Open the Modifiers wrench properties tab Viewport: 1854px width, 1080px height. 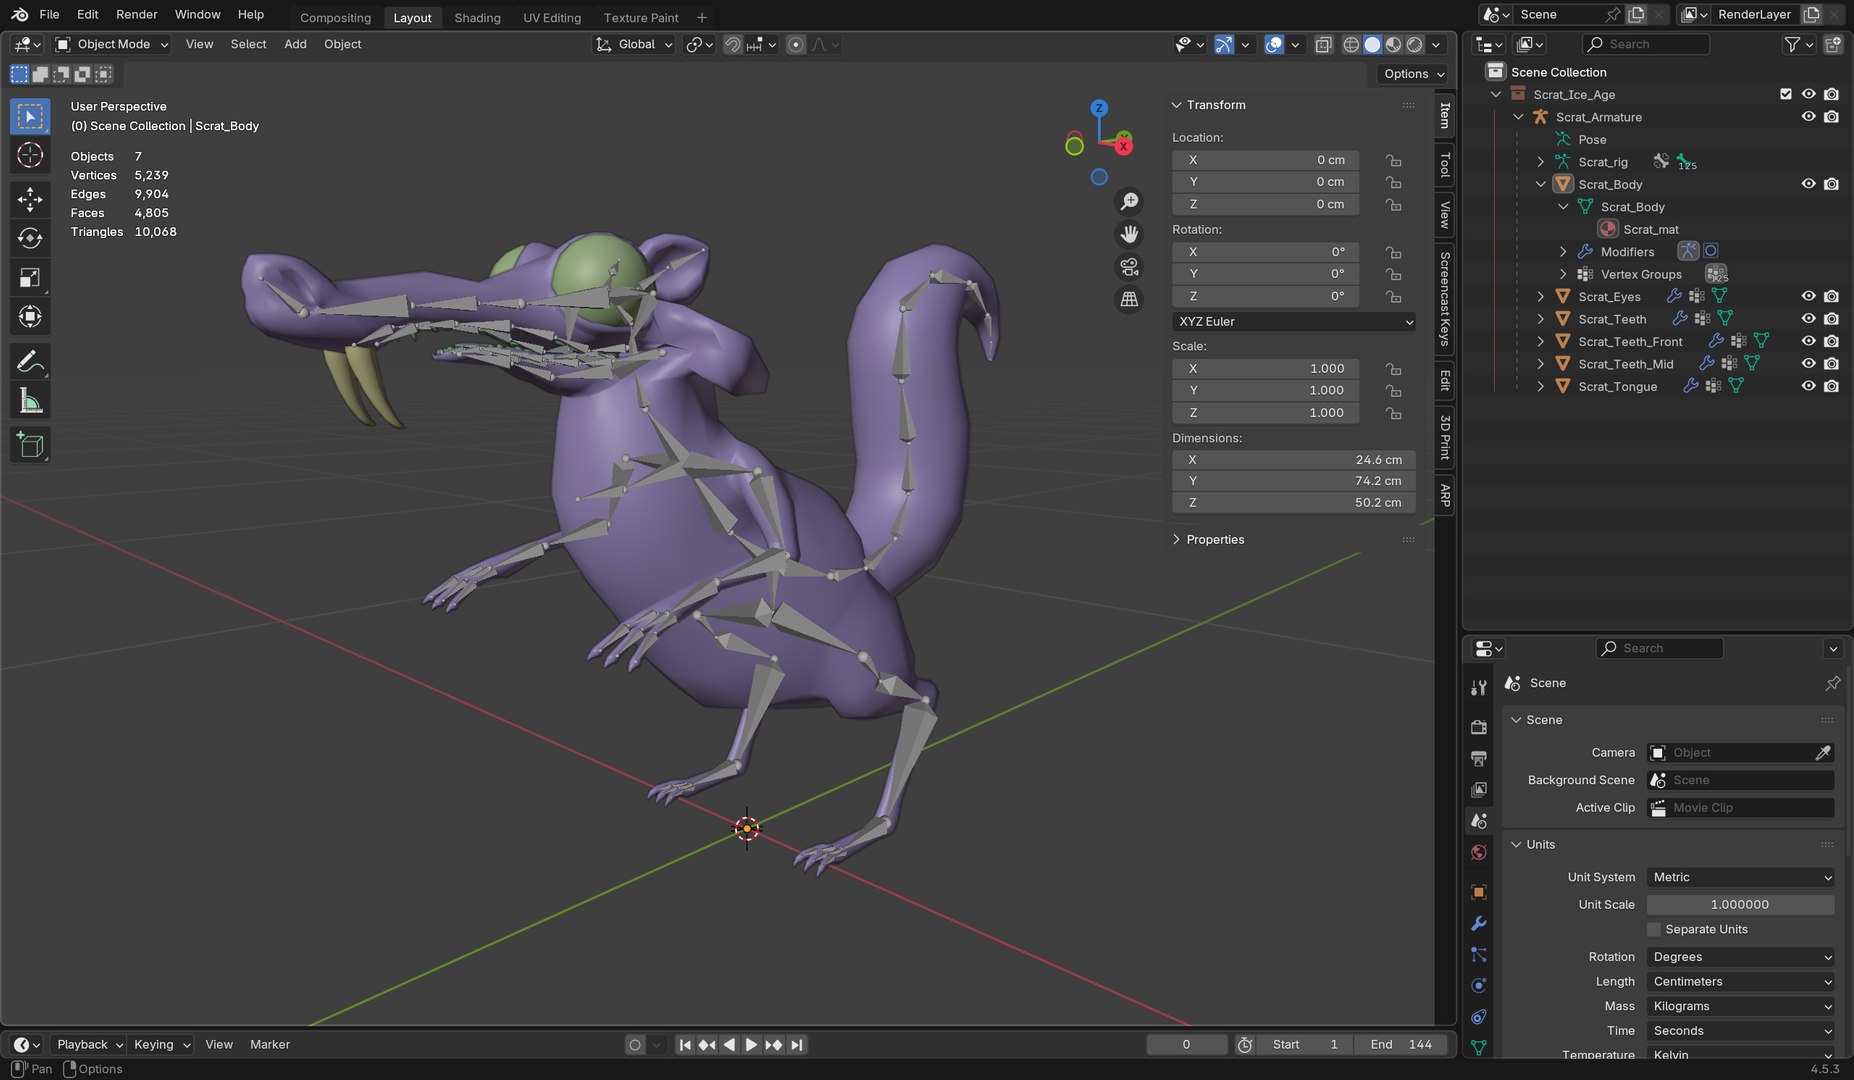1479,923
